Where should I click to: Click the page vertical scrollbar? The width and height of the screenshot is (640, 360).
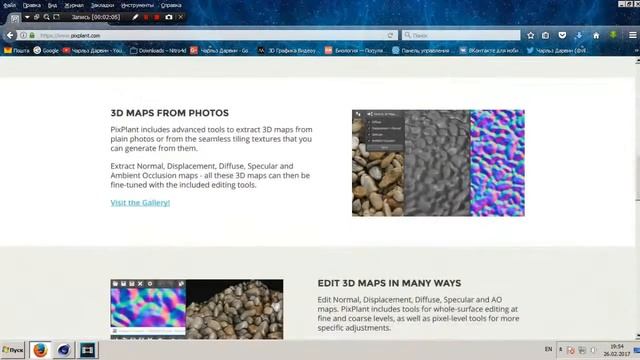637,198
